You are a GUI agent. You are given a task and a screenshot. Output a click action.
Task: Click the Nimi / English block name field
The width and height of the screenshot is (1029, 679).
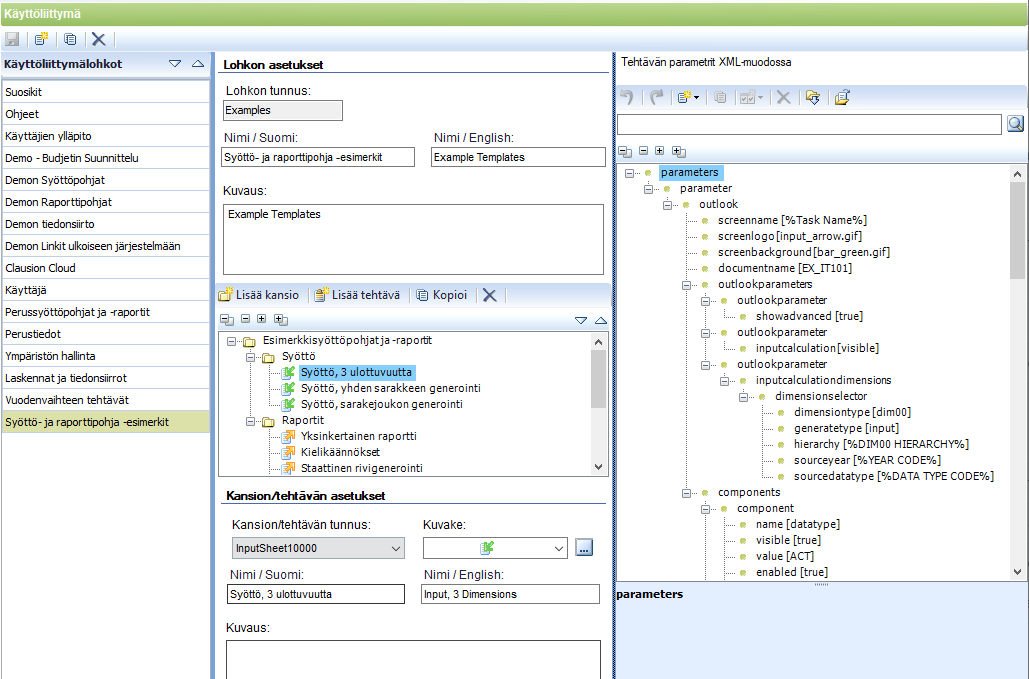coord(518,157)
